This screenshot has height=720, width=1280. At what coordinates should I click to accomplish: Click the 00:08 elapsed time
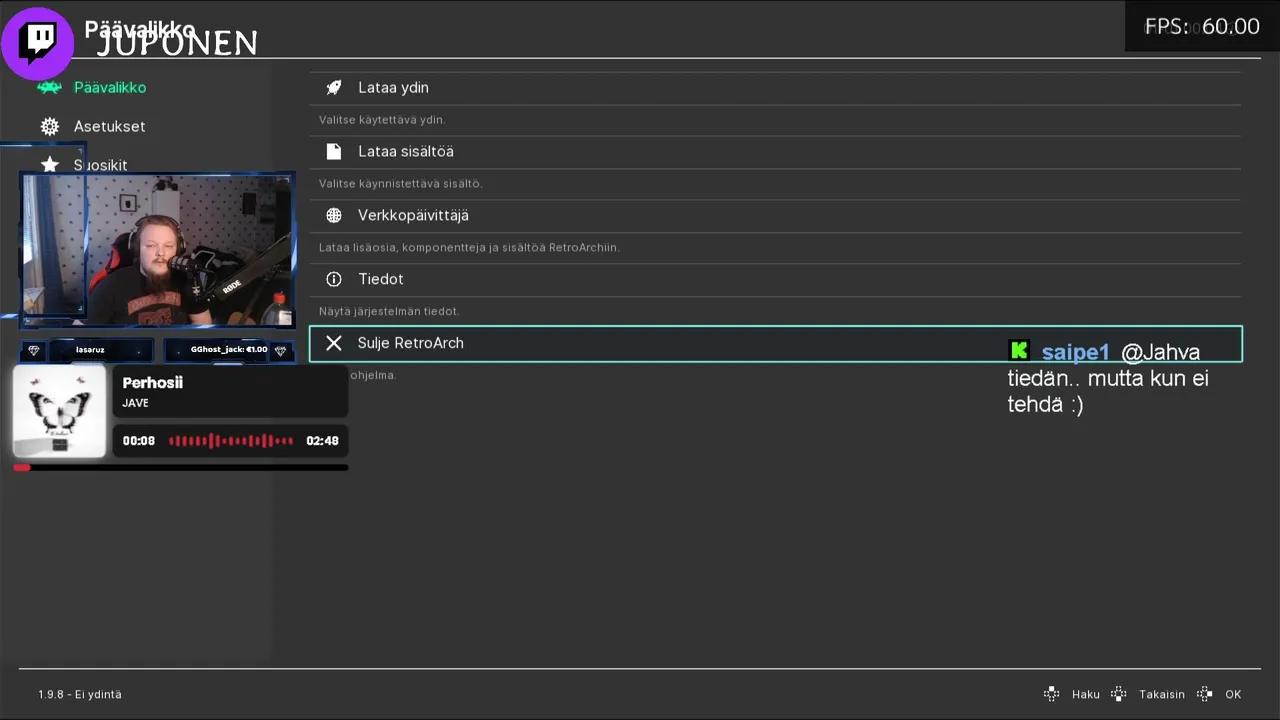[139, 441]
